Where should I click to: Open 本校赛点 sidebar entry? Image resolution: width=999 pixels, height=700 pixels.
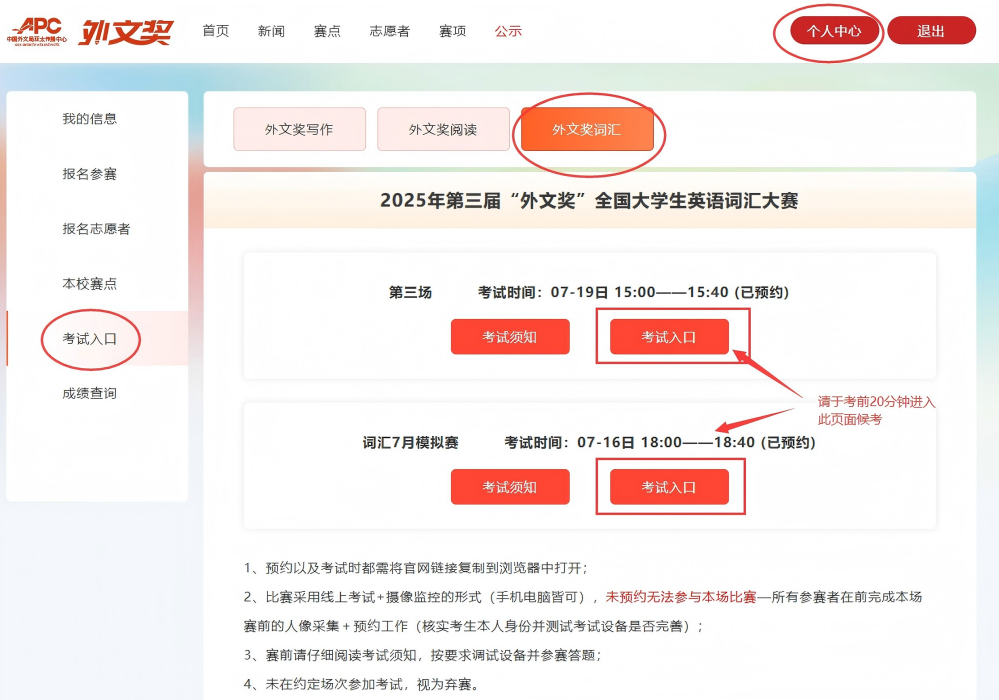tap(90, 284)
